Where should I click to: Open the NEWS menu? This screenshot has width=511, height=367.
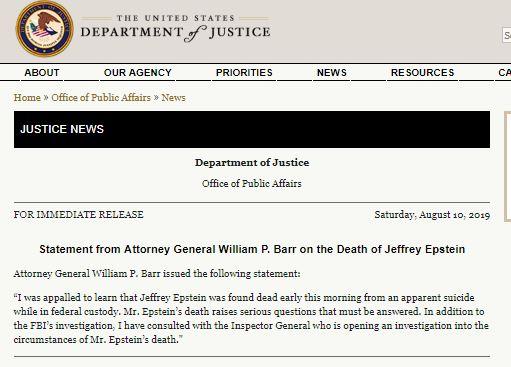pyautogui.click(x=332, y=72)
